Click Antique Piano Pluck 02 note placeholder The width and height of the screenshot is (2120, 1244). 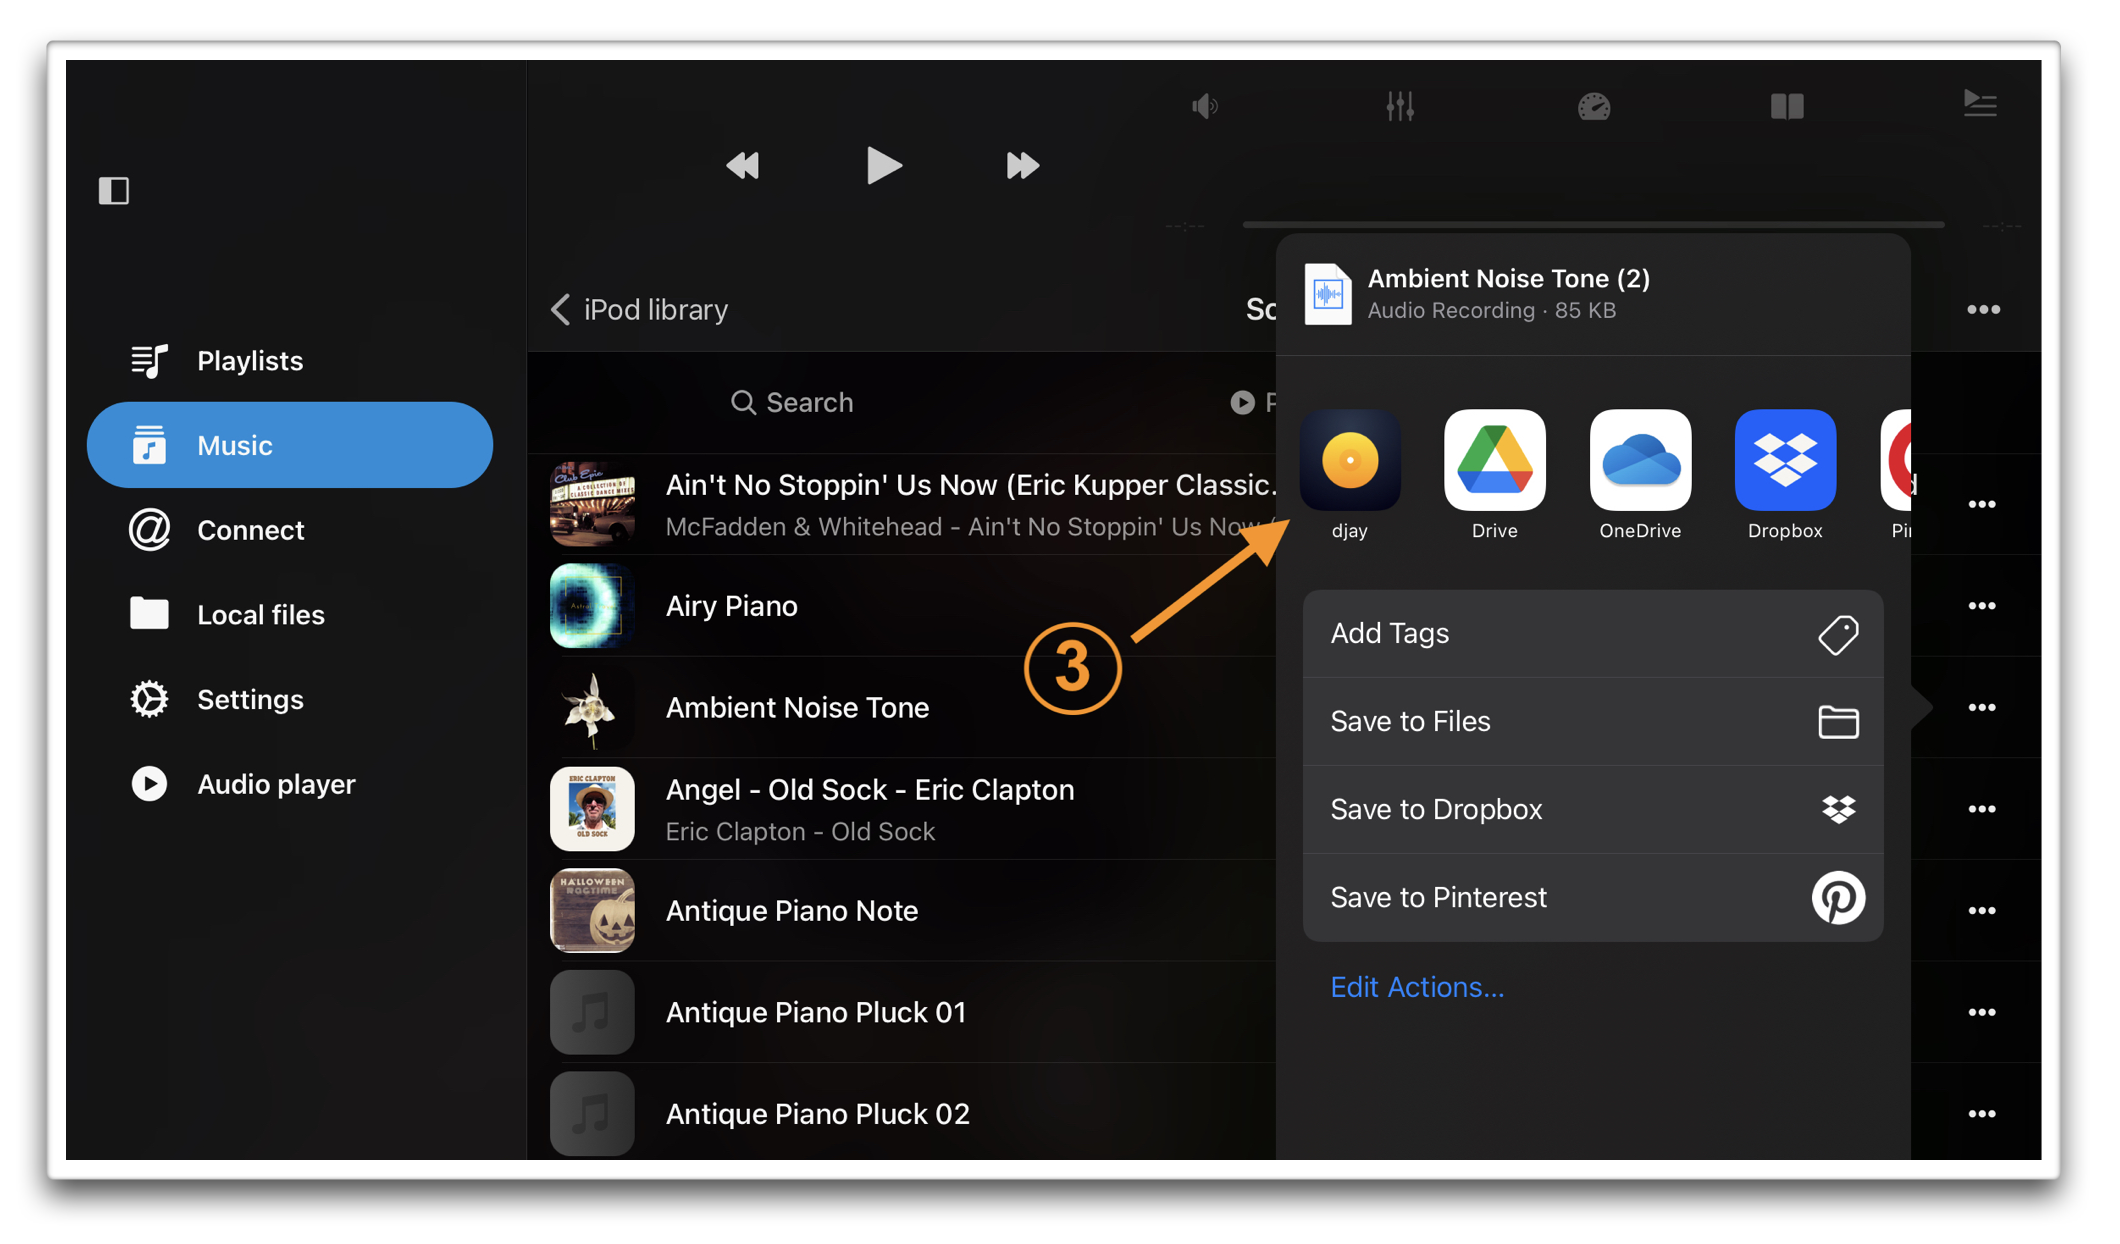pos(592,1114)
